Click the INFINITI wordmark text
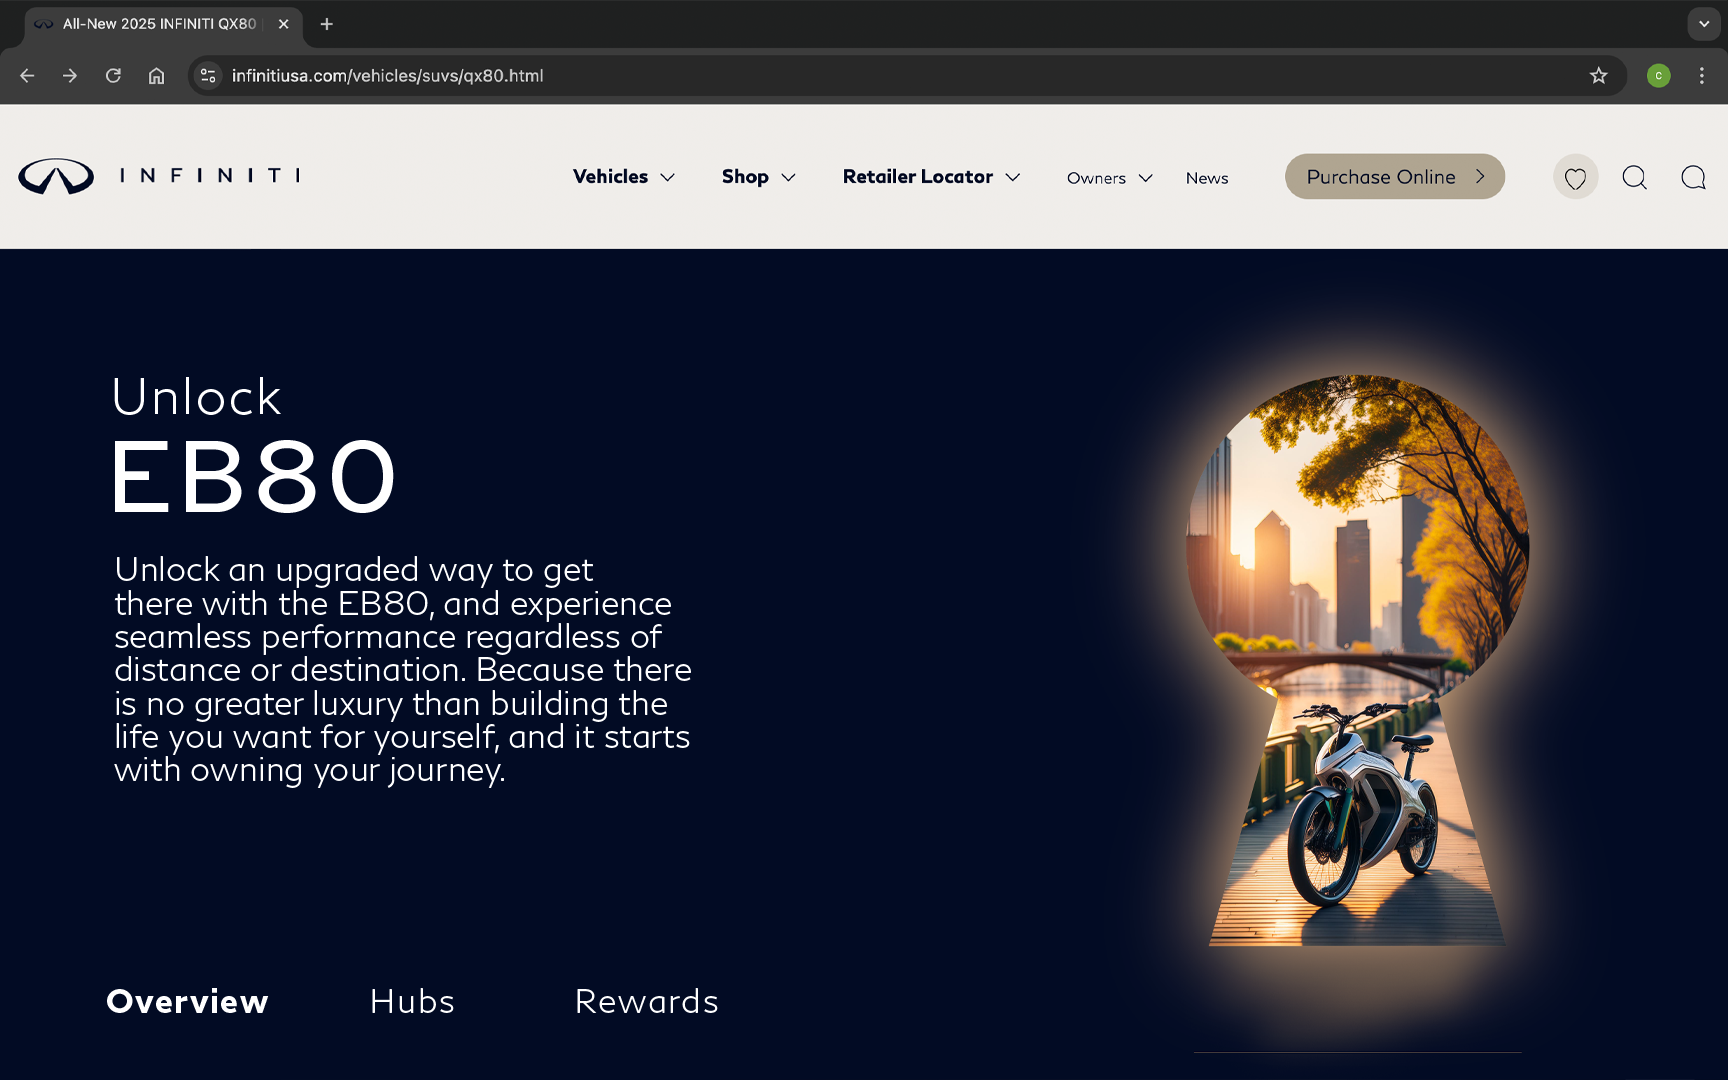This screenshot has height=1080, width=1728. pyautogui.click(x=210, y=176)
